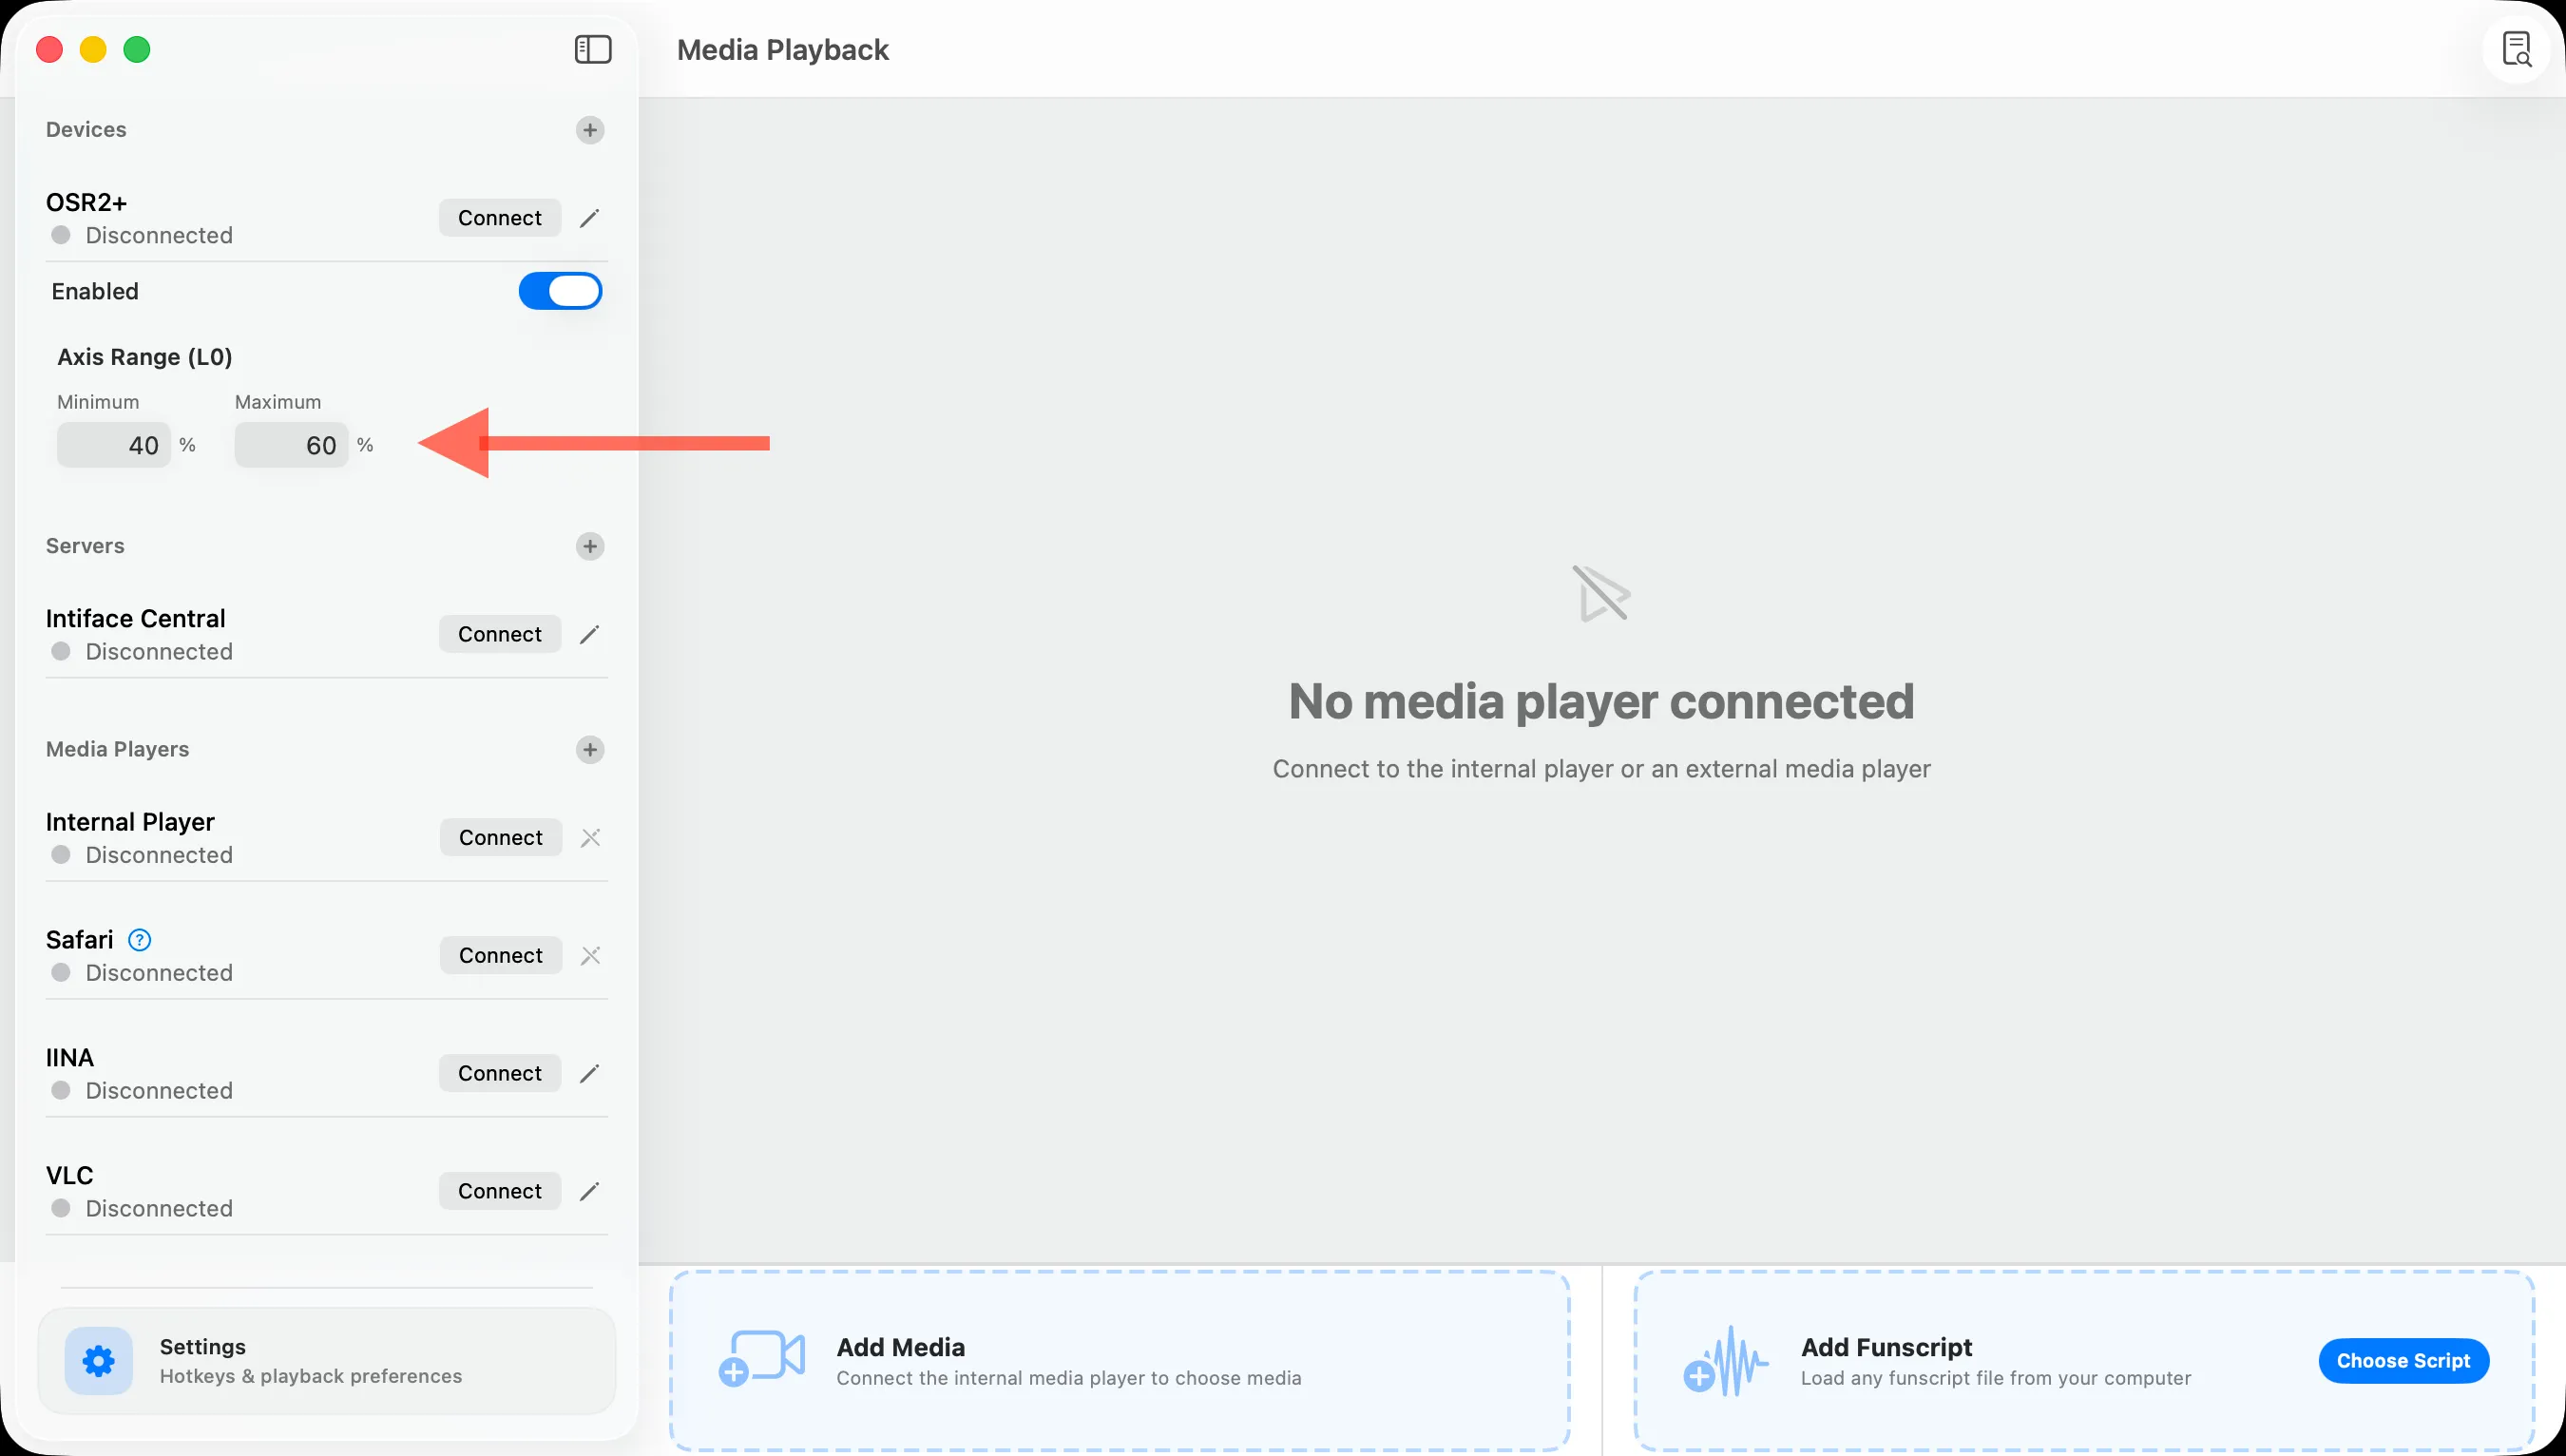
Task: Click Choose Script button
Action: pyautogui.click(x=2403, y=1361)
